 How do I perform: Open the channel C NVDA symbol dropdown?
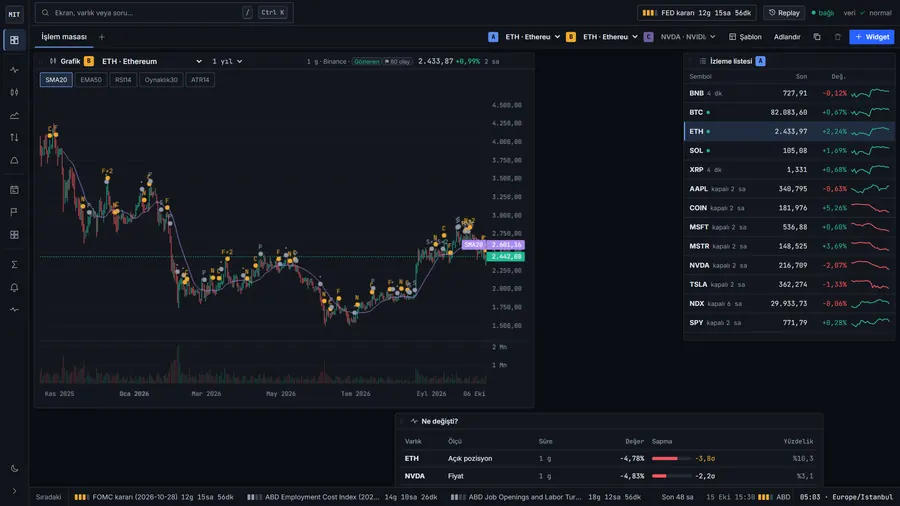pos(688,37)
